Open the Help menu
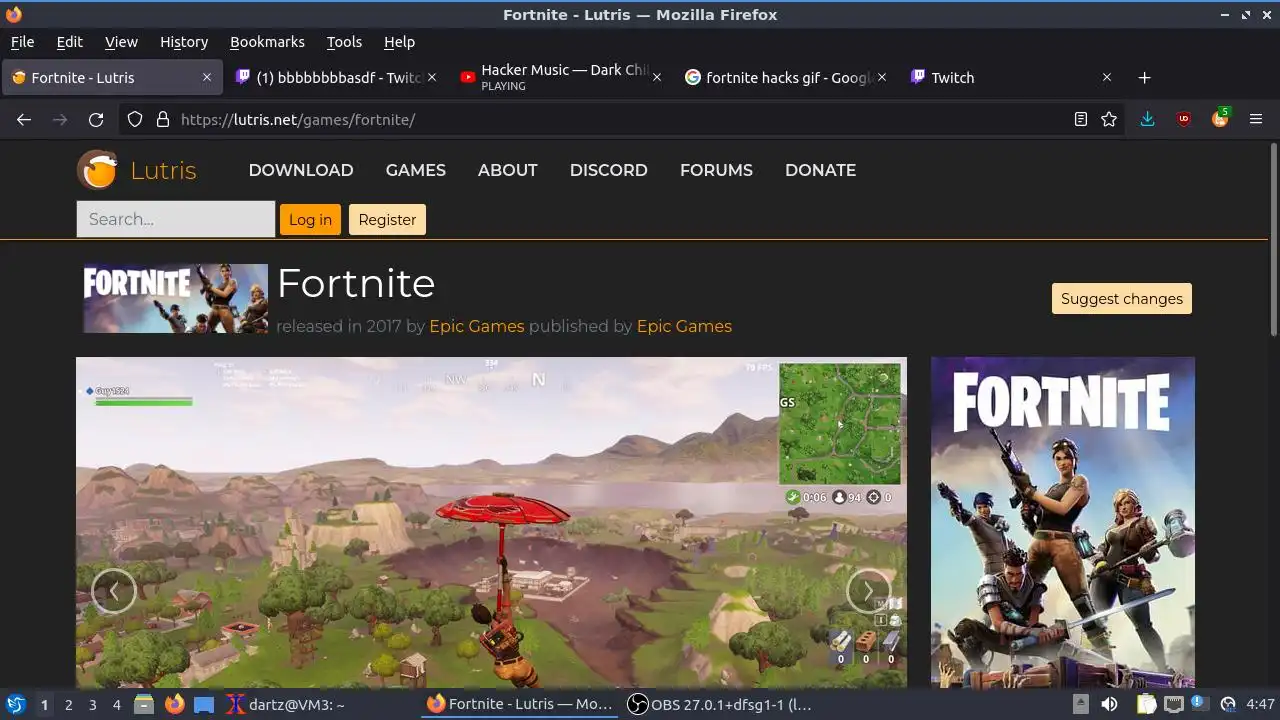Viewport: 1280px width, 720px height. (x=399, y=42)
